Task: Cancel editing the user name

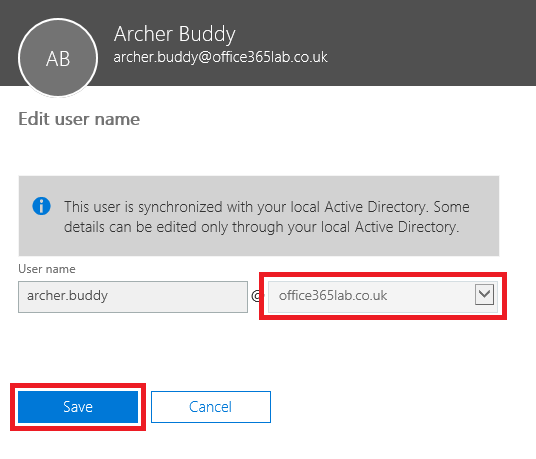Action: tap(211, 407)
